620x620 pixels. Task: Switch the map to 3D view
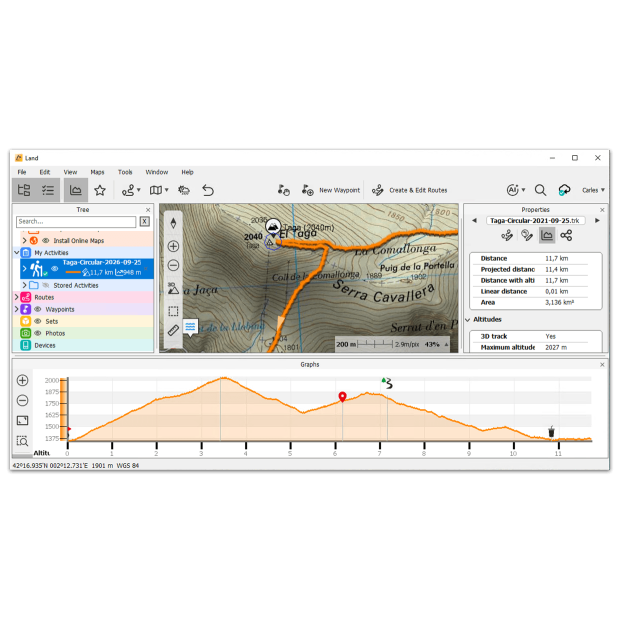(173, 288)
